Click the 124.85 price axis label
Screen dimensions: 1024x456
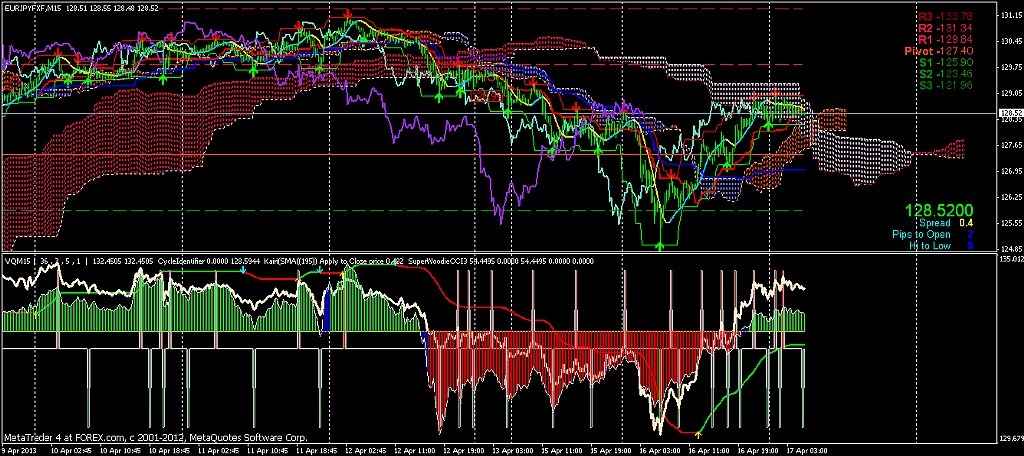[1011, 248]
